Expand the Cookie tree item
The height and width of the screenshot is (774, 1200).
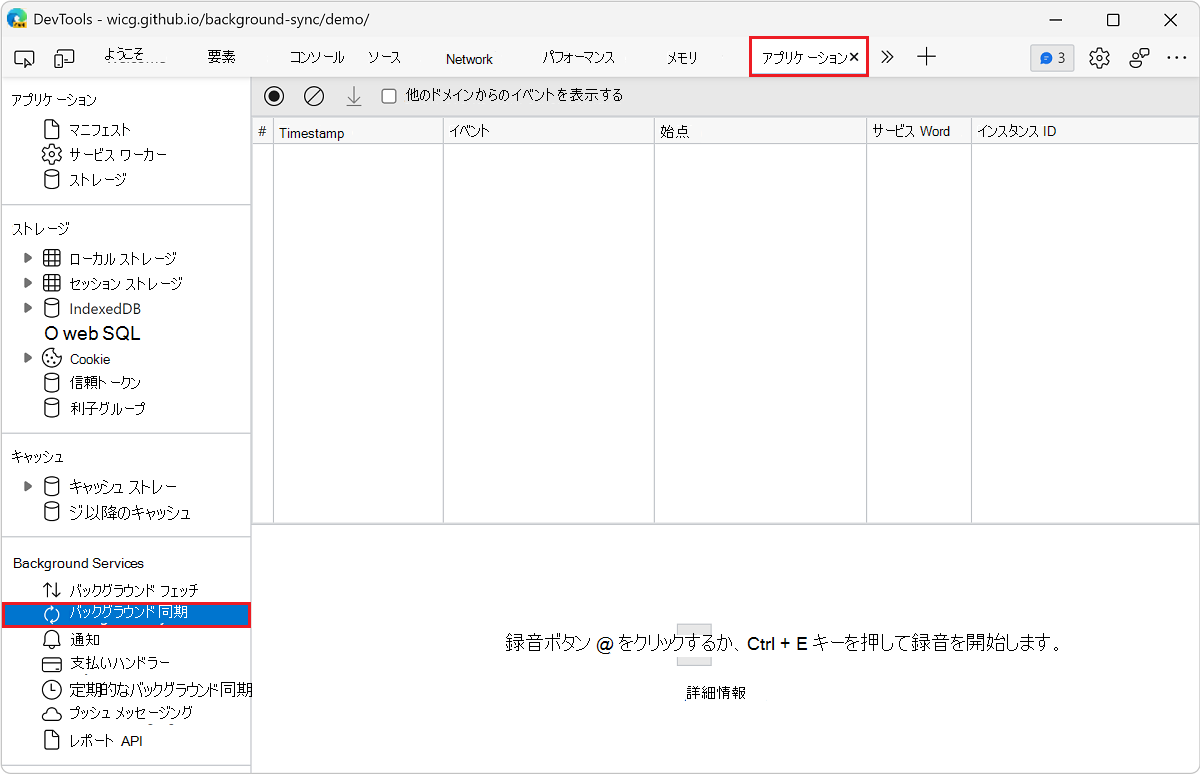point(28,358)
